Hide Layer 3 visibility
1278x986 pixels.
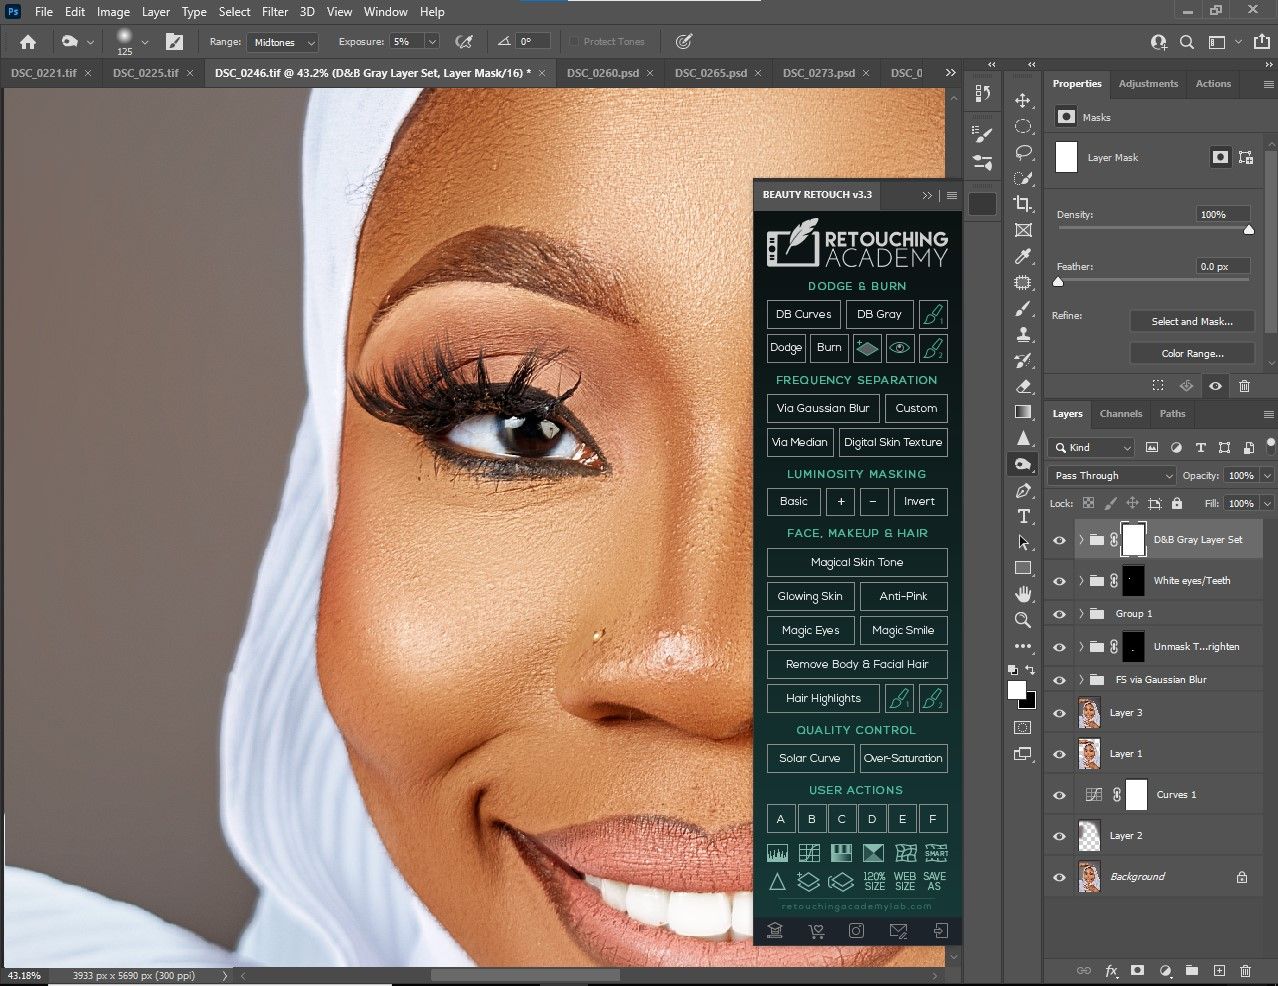(x=1059, y=714)
